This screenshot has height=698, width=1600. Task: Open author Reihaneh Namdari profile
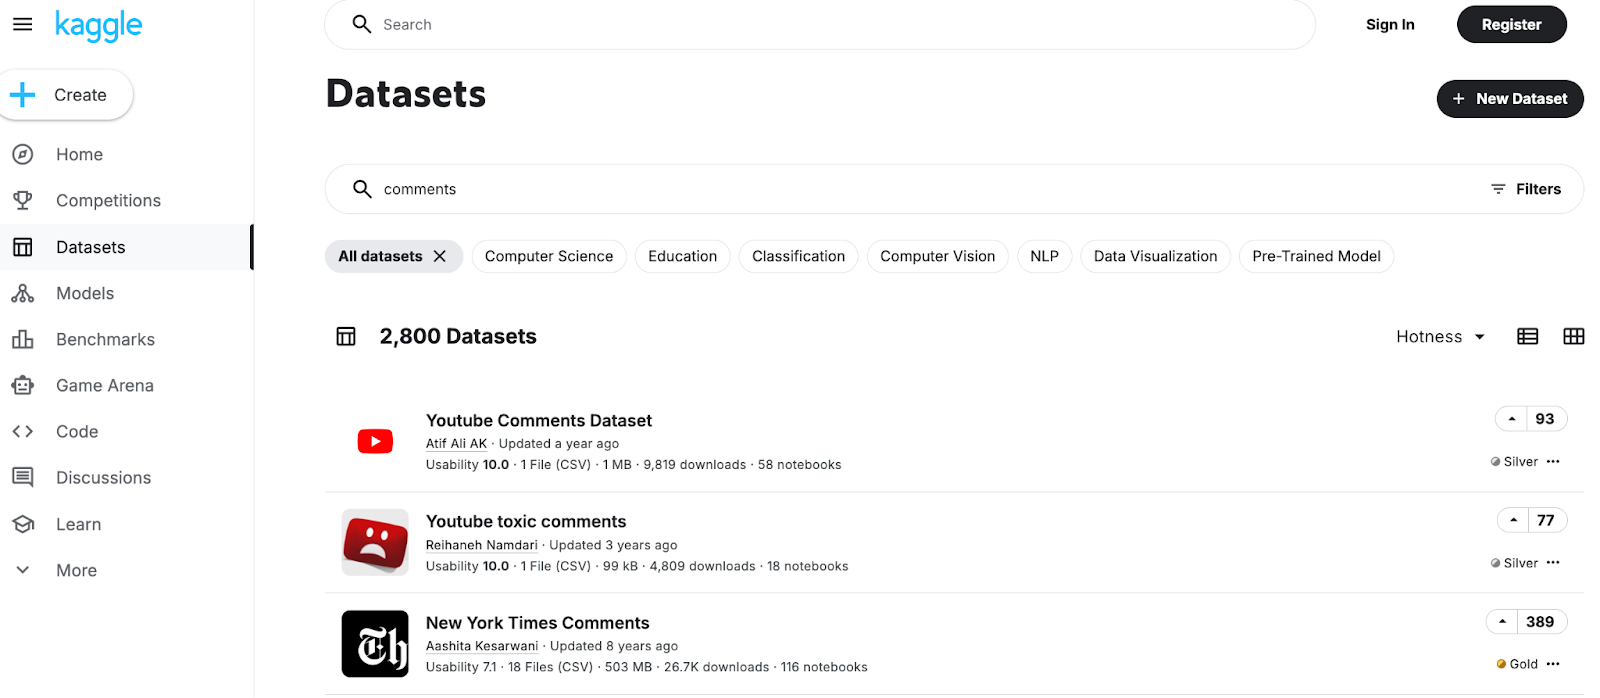(482, 546)
